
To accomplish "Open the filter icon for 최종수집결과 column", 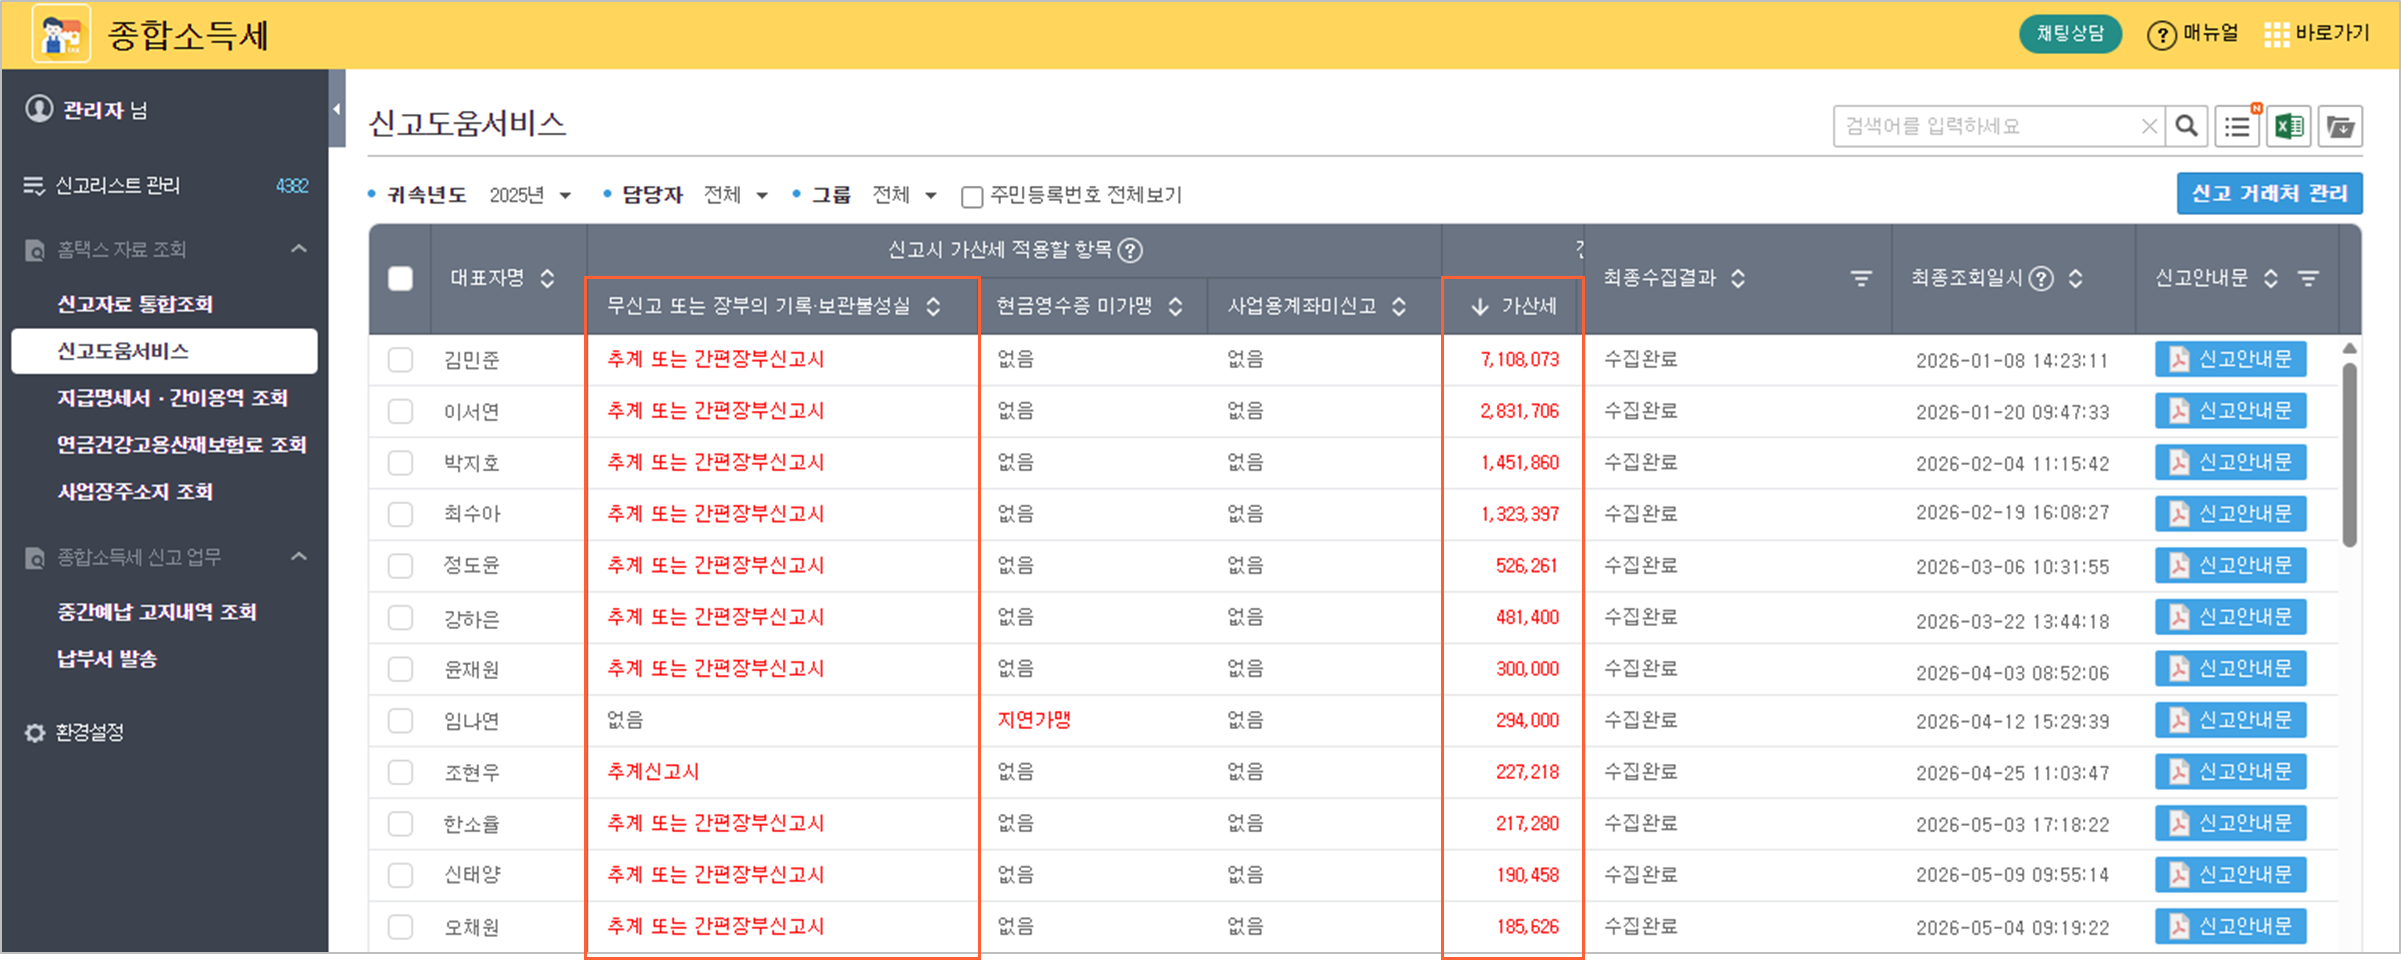I will pos(1861,279).
